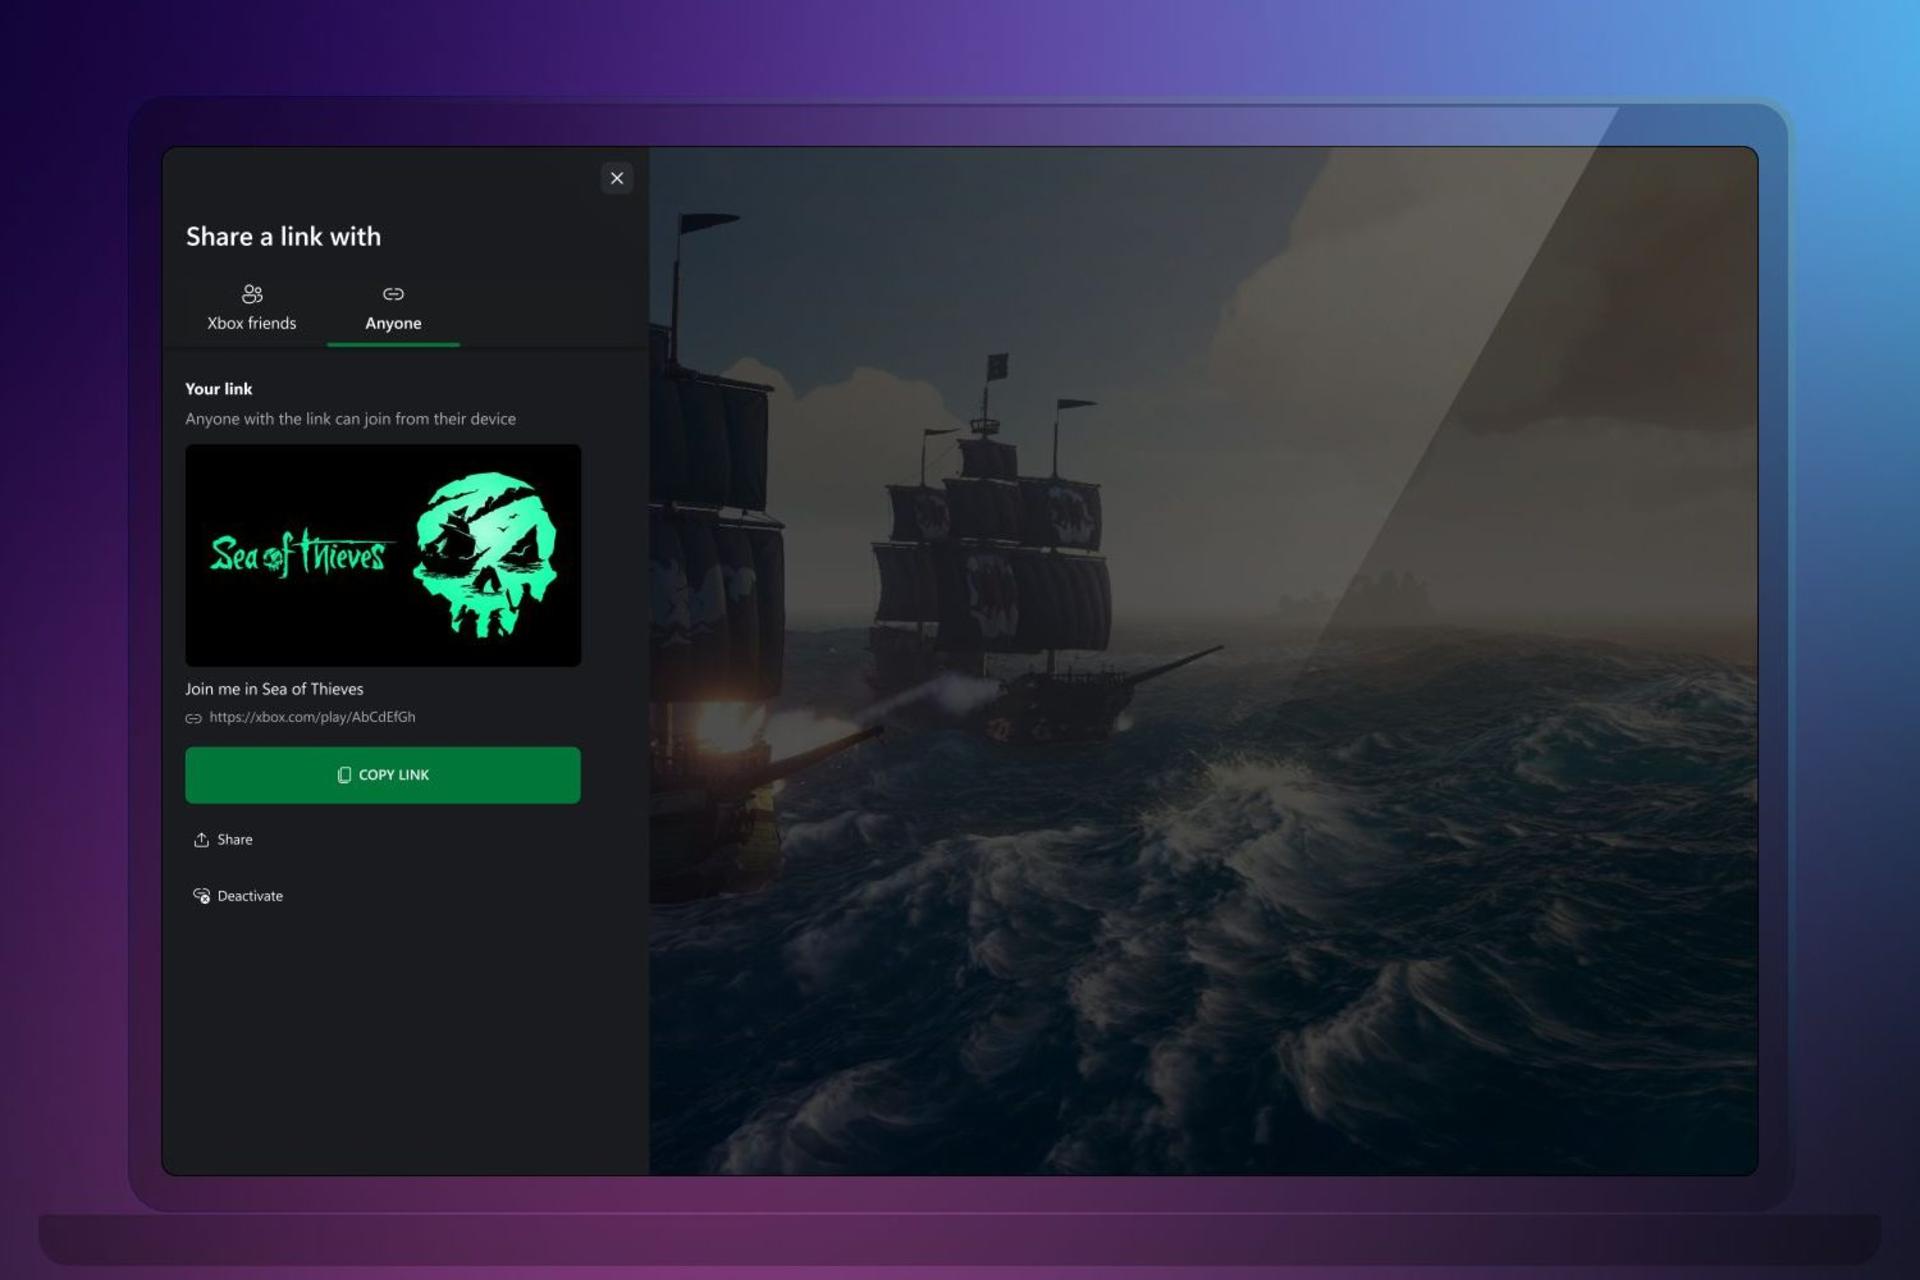Click the Sea of Thieves thumbnail image
1920x1280 pixels.
[x=383, y=555]
